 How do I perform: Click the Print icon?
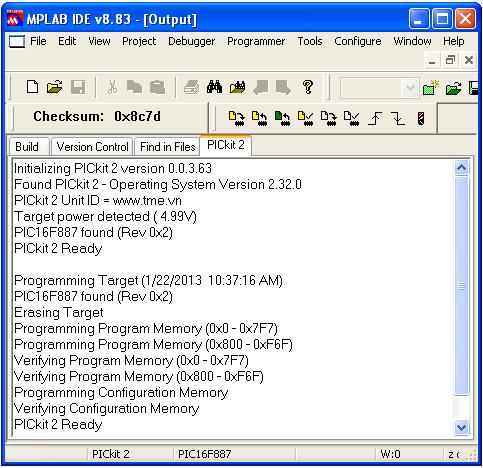(x=192, y=87)
